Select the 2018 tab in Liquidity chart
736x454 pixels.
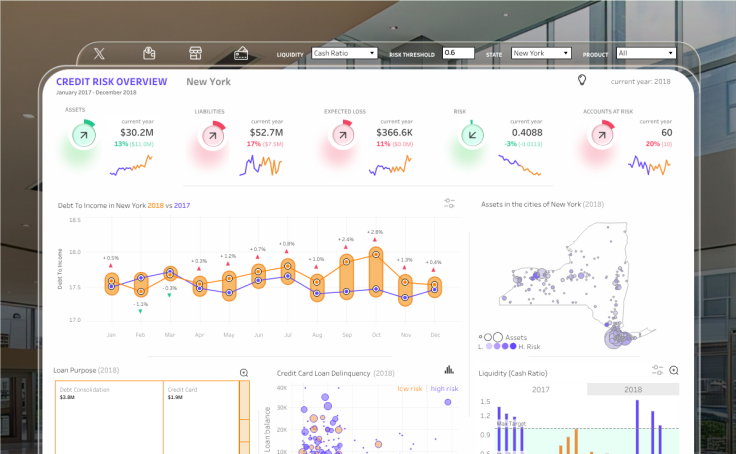point(633,389)
